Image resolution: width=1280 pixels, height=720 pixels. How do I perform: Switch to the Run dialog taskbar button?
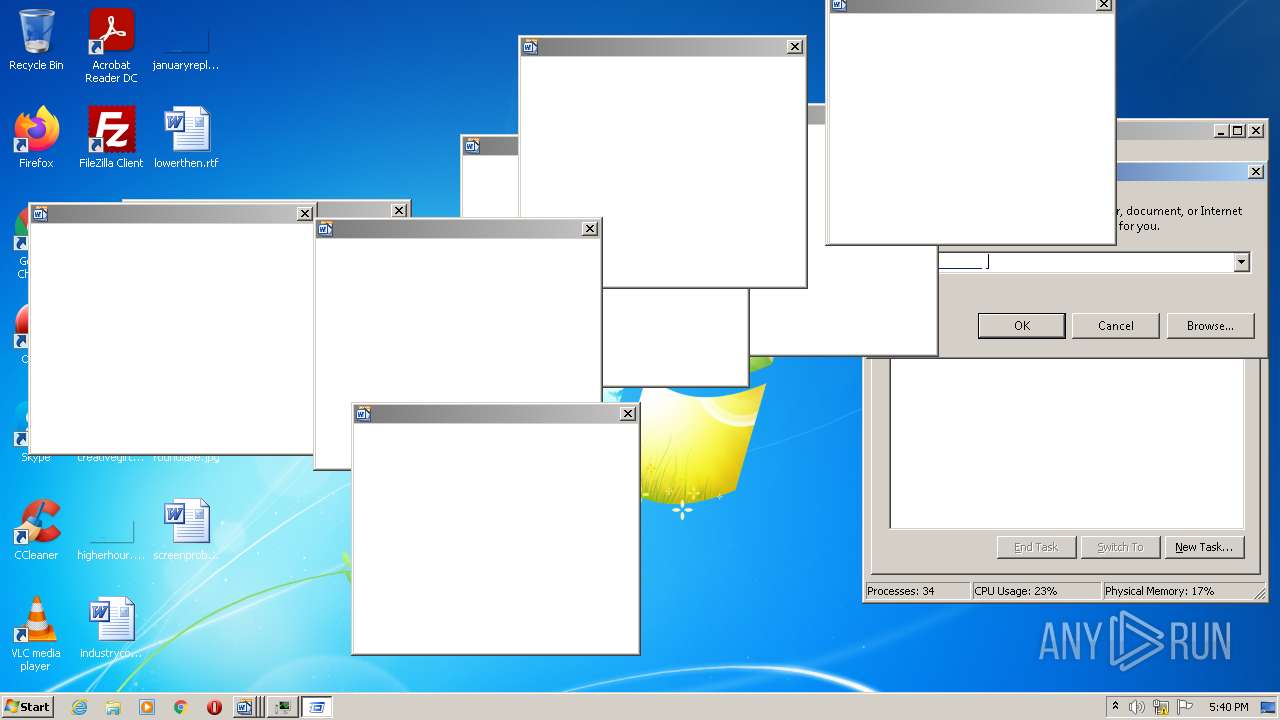pyautogui.click(x=317, y=707)
